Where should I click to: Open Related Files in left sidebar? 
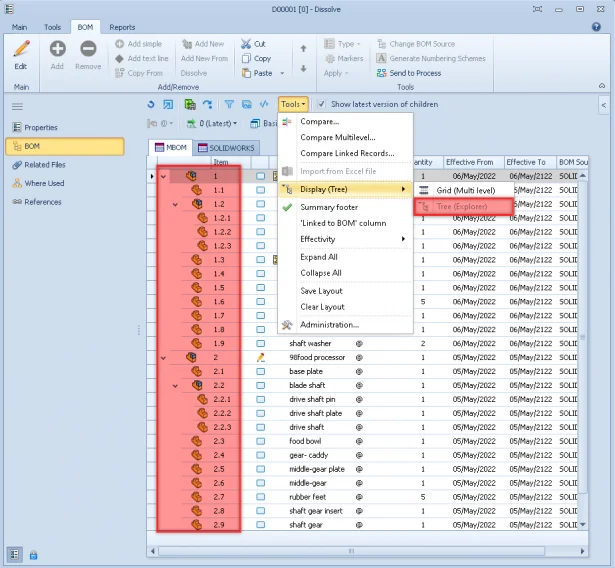pos(44,165)
